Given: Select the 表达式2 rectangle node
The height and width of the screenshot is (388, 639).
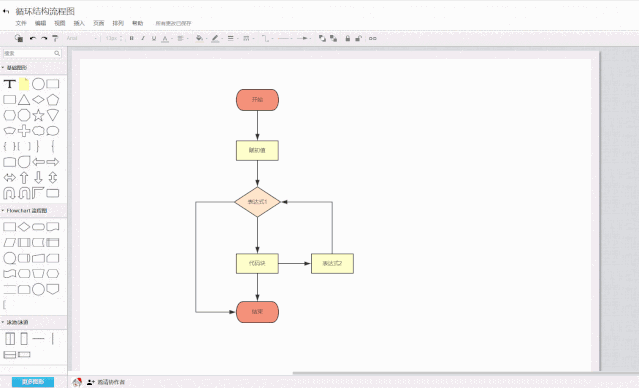Looking at the screenshot, I should click(333, 264).
